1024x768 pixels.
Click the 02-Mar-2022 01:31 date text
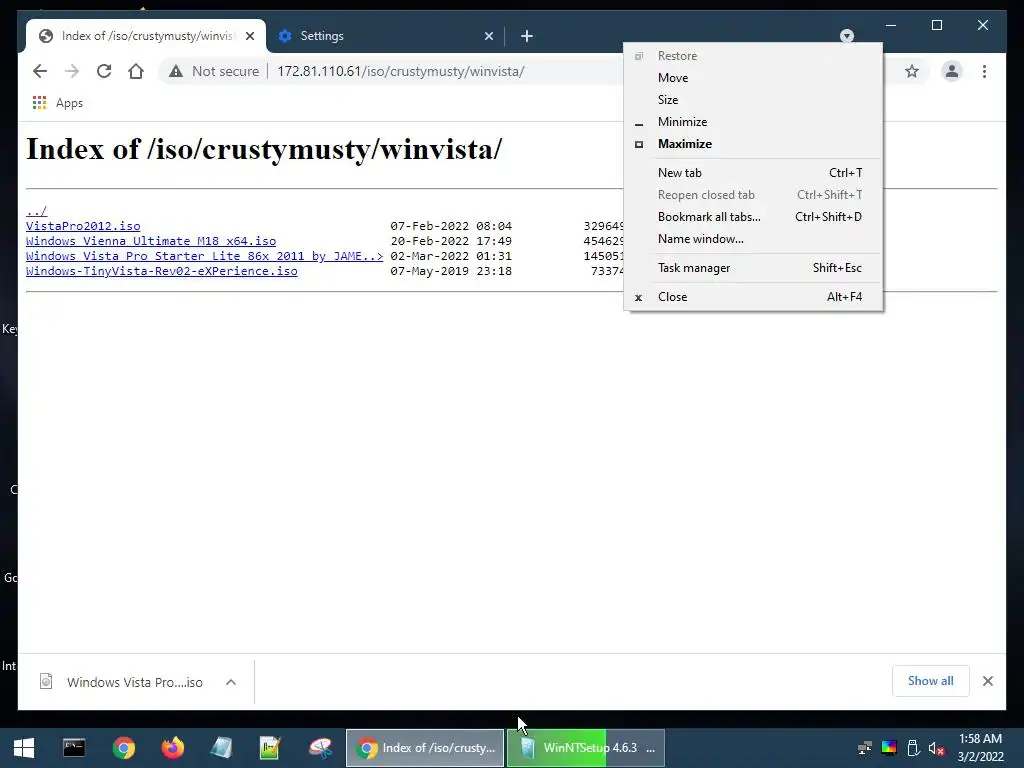click(x=451, y=256)
